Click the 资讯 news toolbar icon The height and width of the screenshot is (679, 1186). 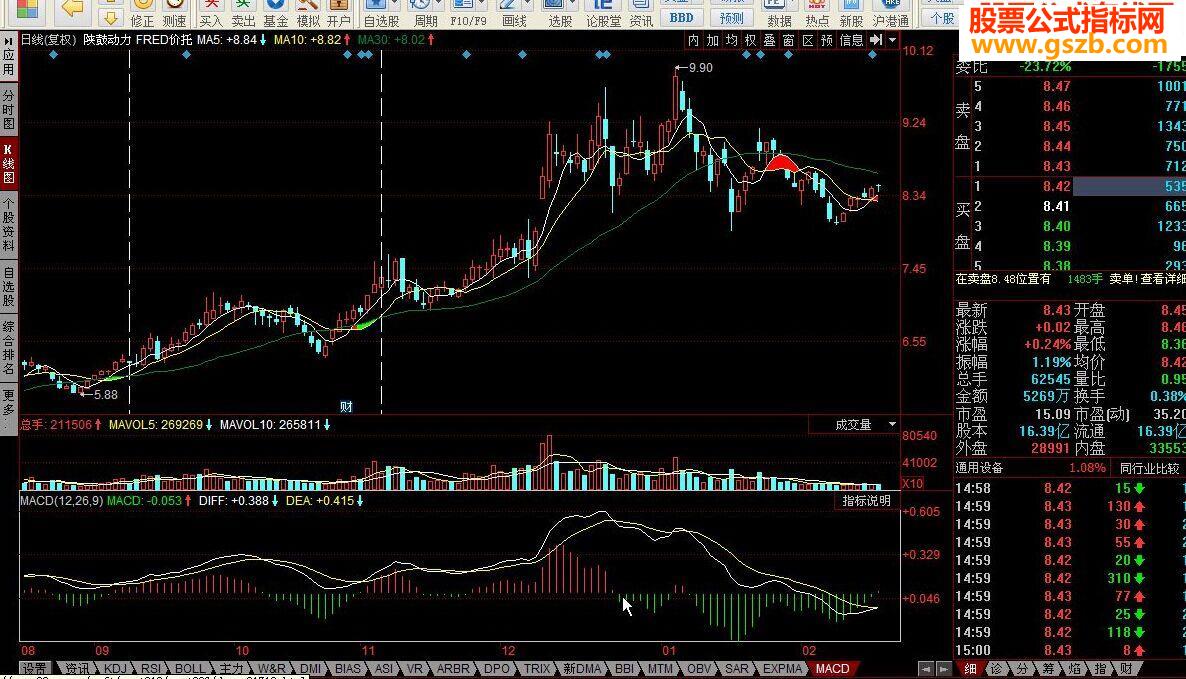click(641, 14)
